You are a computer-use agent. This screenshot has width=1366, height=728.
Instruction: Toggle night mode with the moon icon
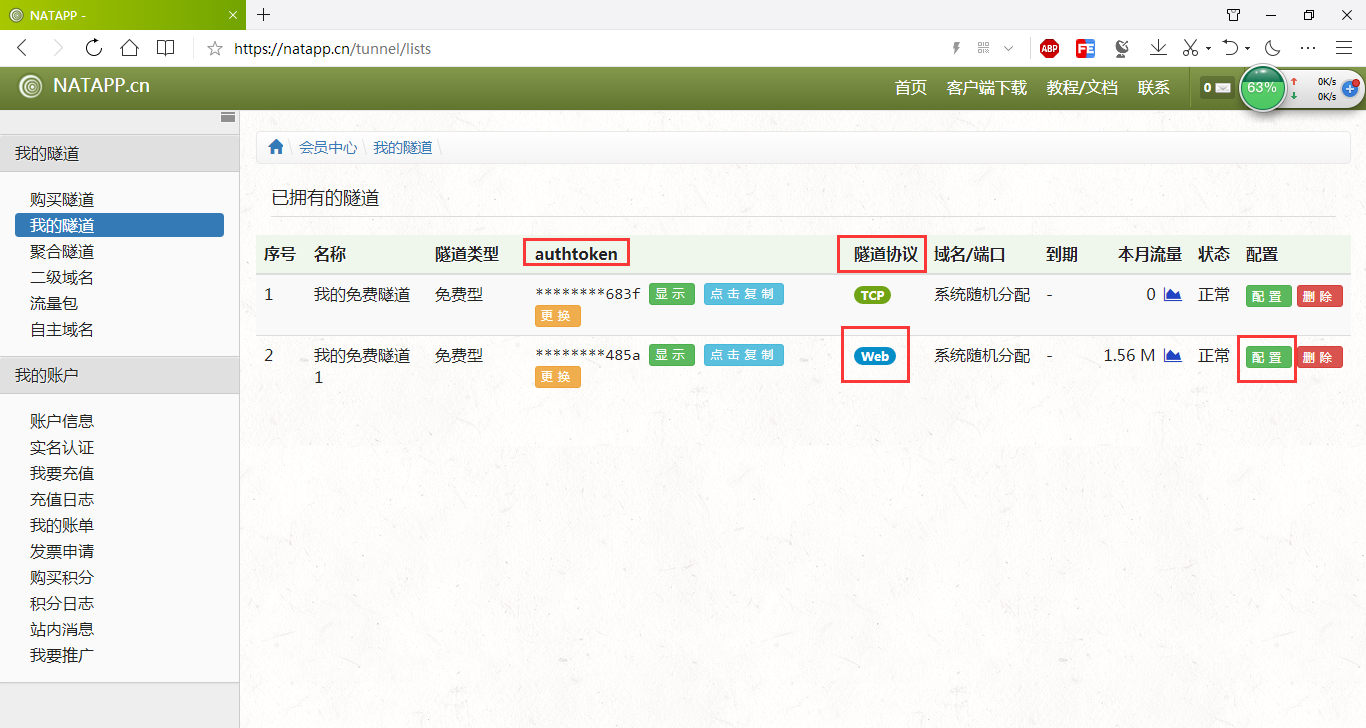(1272, 48)
